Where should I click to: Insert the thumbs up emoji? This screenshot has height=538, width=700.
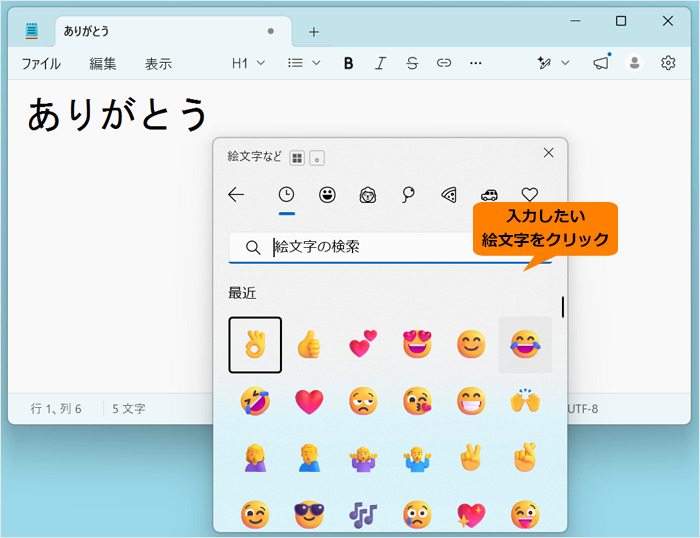(309, 345)
